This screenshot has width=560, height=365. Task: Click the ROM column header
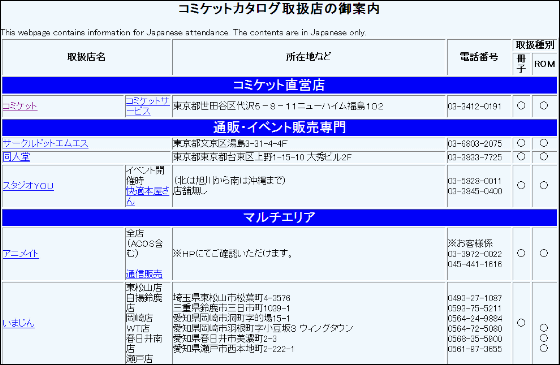(545, 64)
